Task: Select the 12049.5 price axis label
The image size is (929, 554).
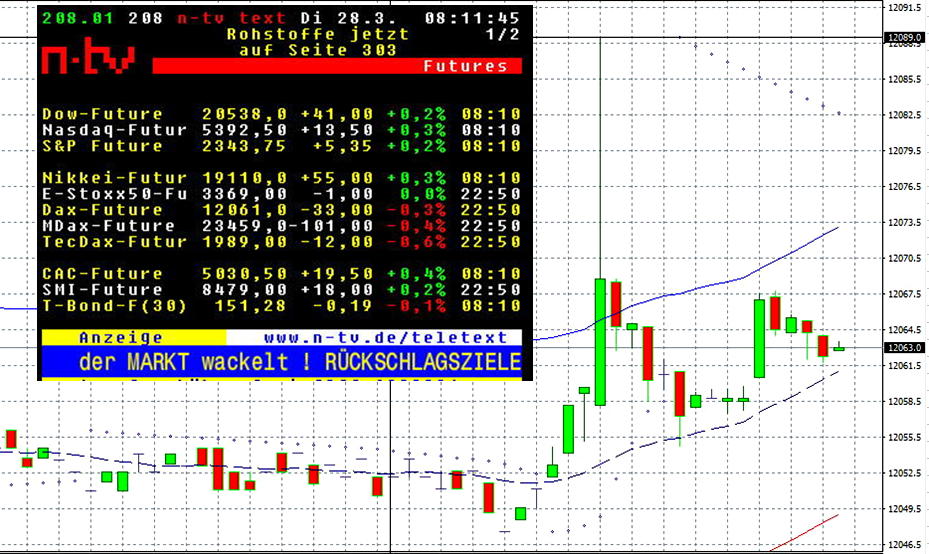Action: pyautogui.click(x=905, y=509)
